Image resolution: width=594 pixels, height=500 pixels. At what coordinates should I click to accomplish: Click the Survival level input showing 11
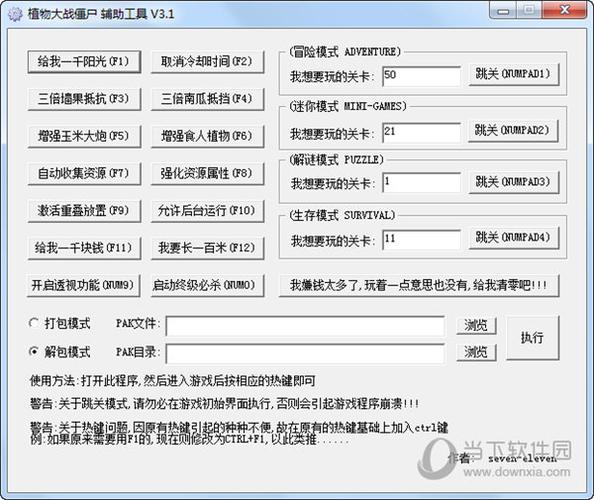pyautogui.click(x=422, y=240)
